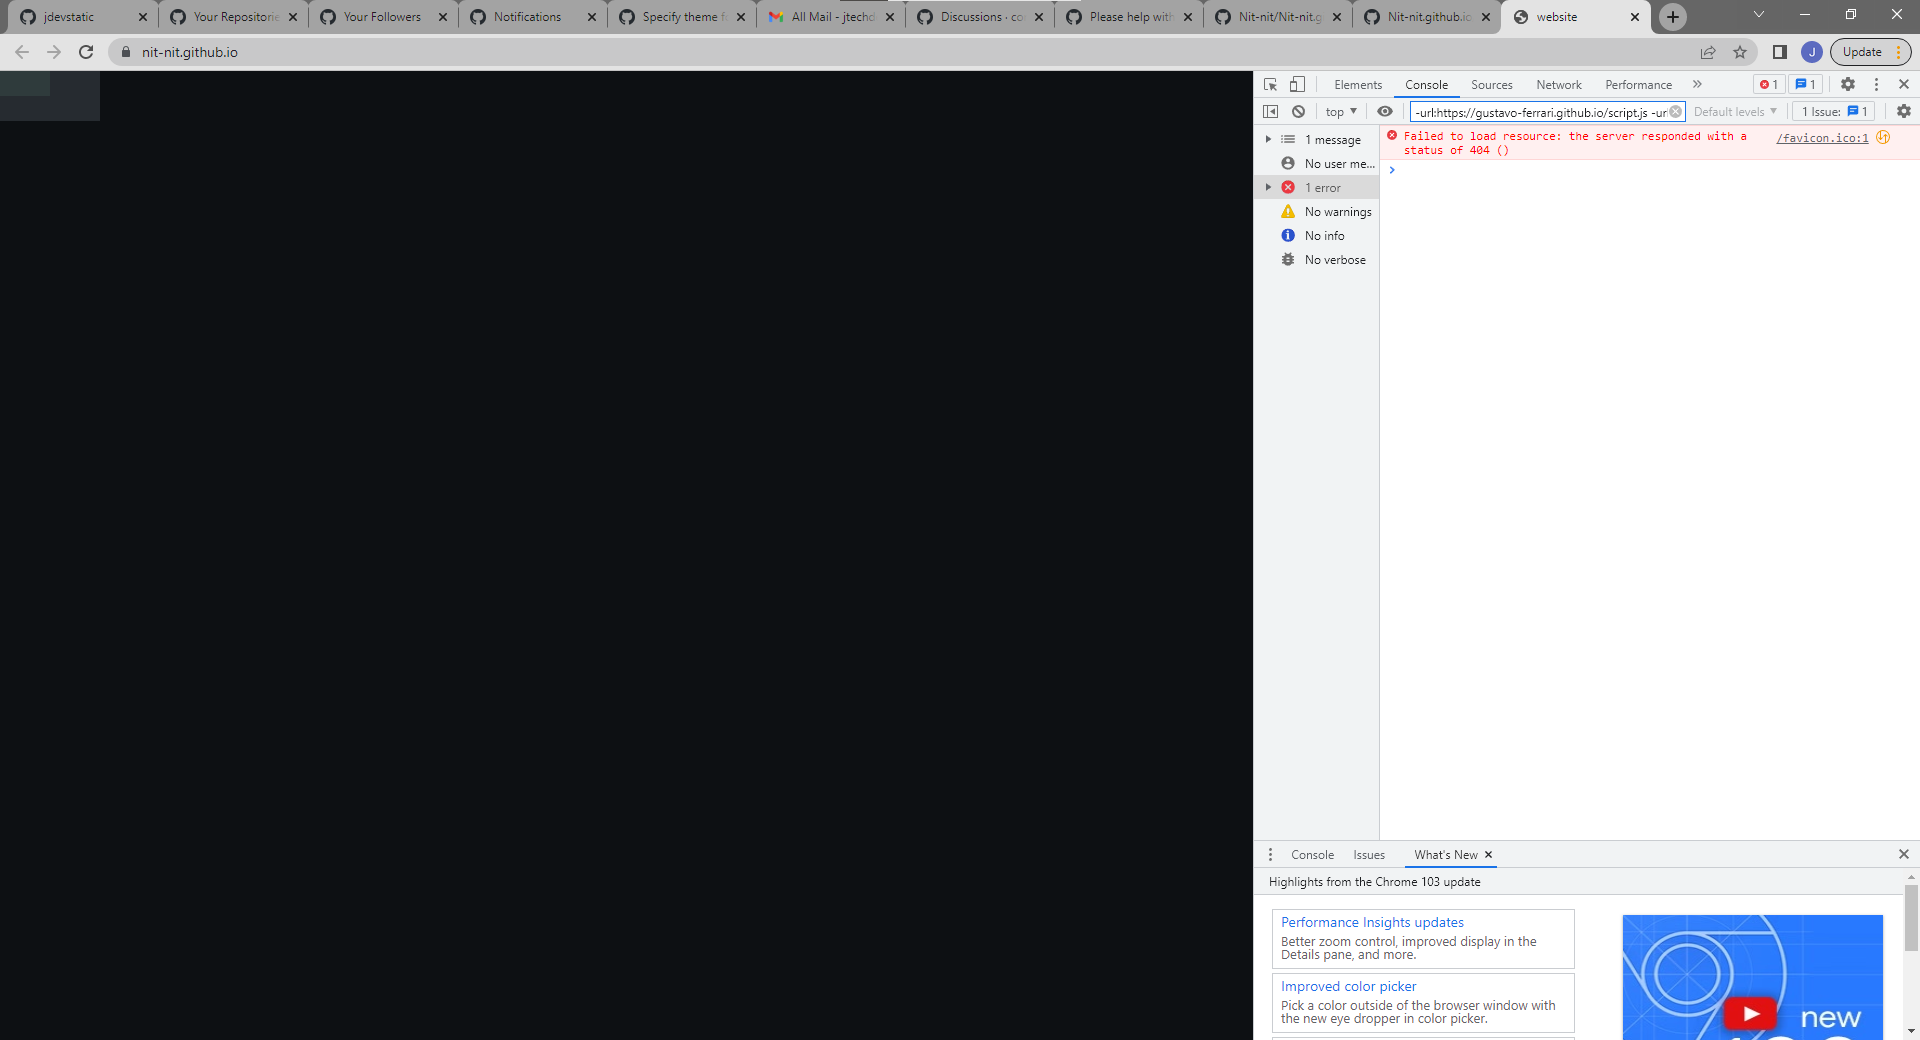Screen dimensions: 1920x1040
Task: Expand more DevTools tabs chevron
Action: [x=1697, y=85]
